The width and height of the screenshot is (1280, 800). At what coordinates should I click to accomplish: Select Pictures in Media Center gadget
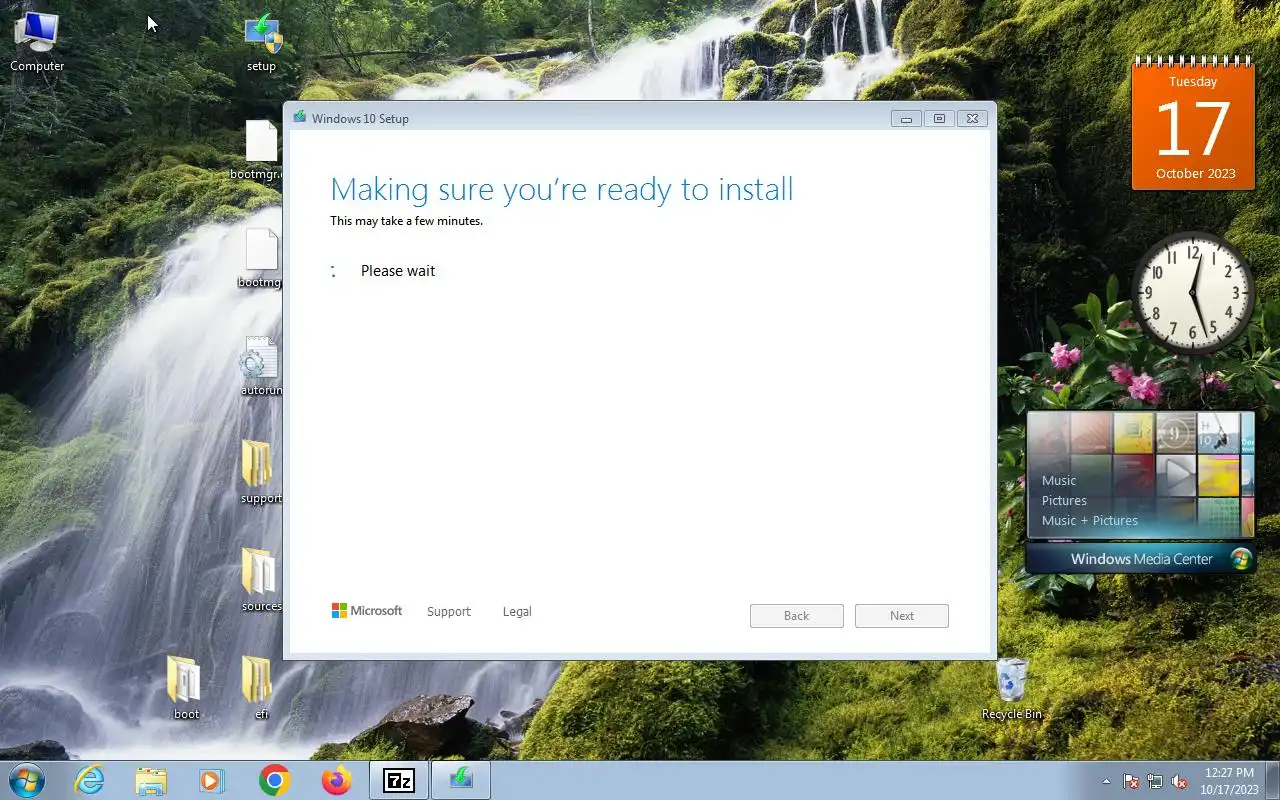coord(1064,500)
